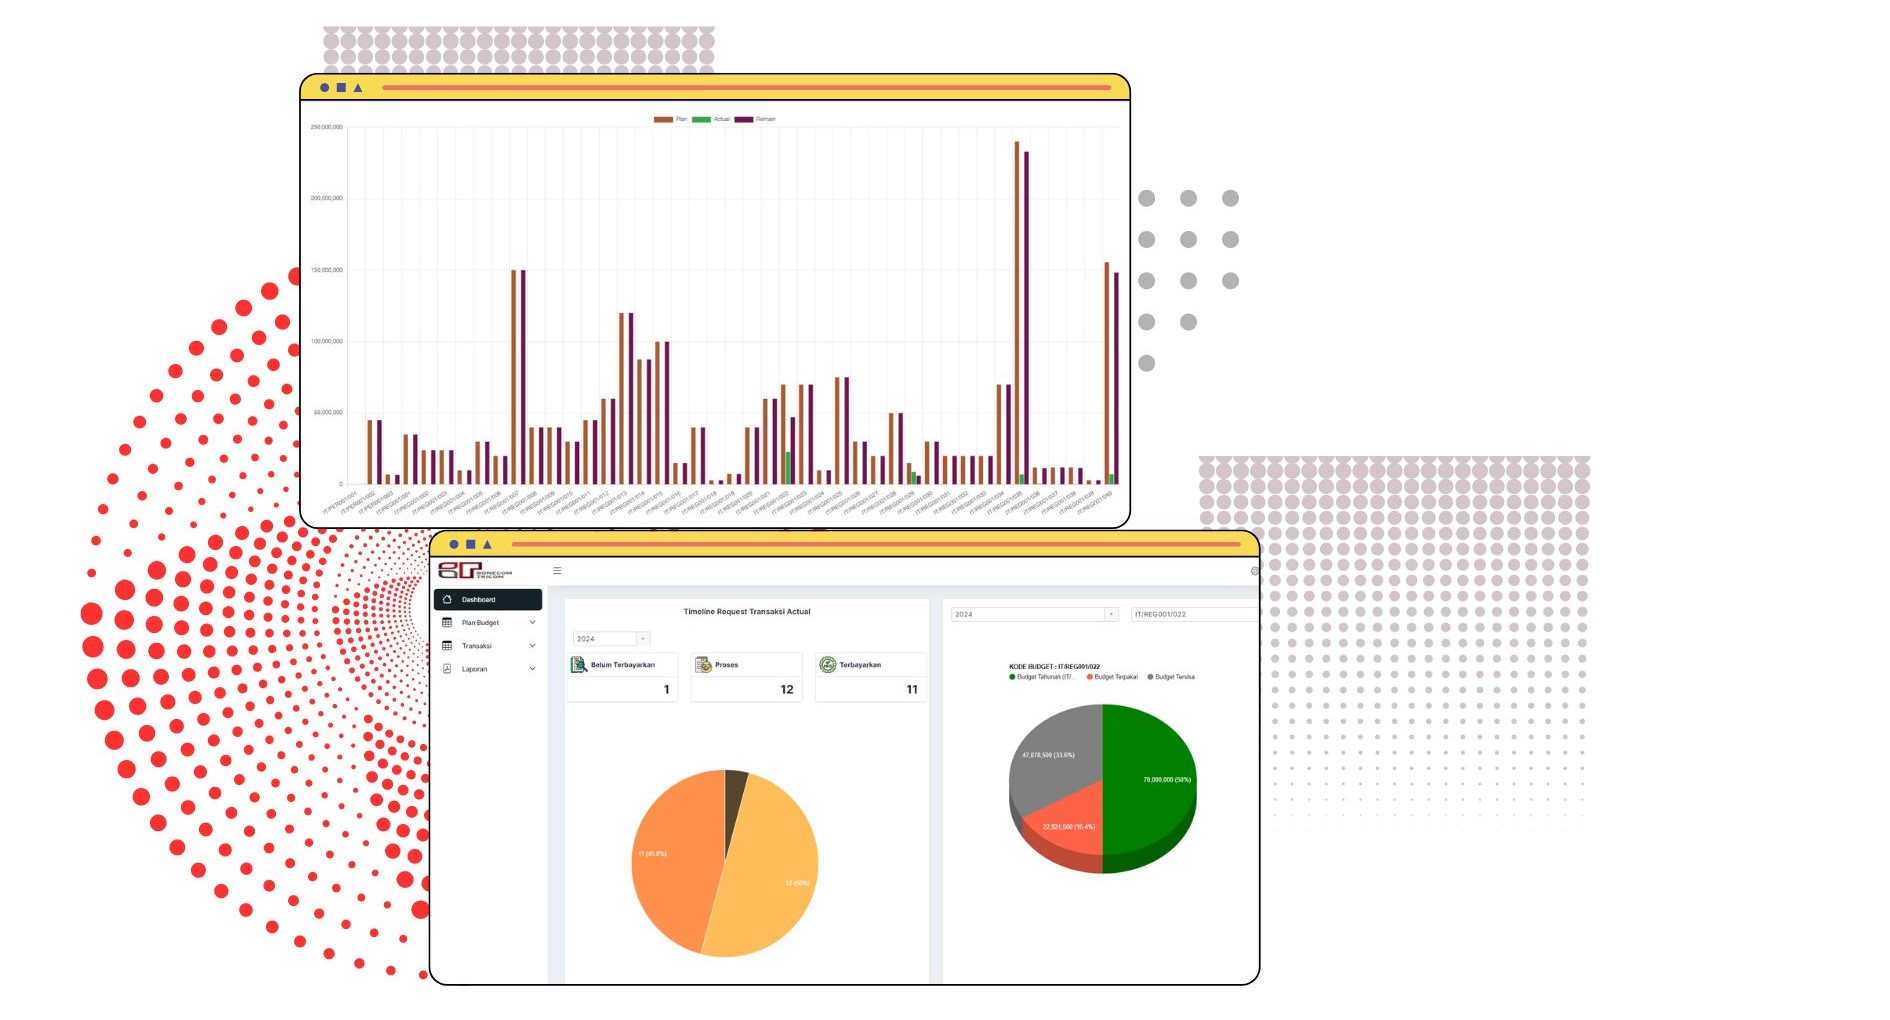Click the Terbayarkan card count 11

click(x=911, y=690)
